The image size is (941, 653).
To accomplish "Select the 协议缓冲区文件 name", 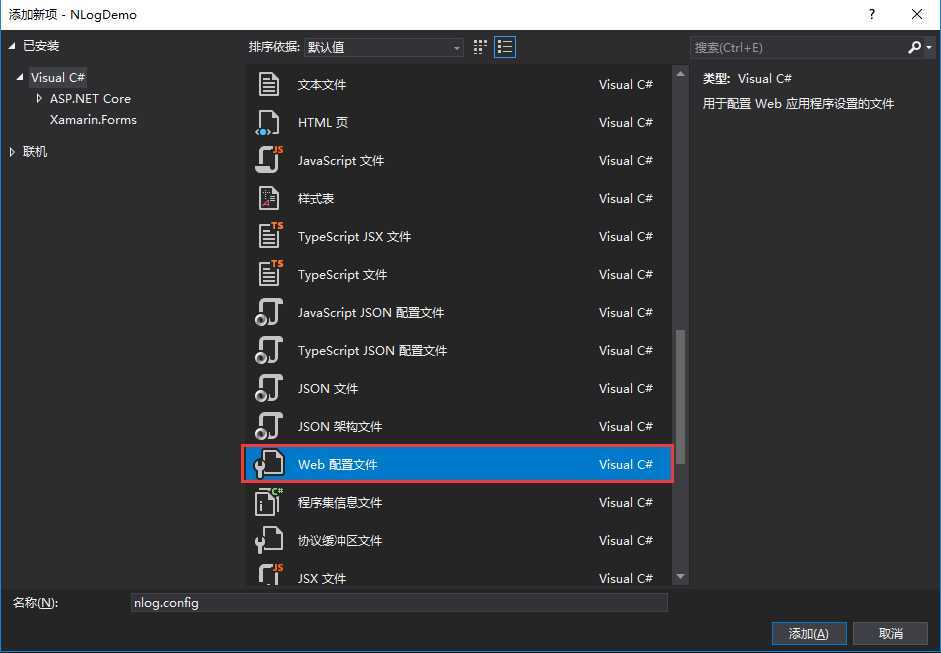I will (x=340, y=540).
